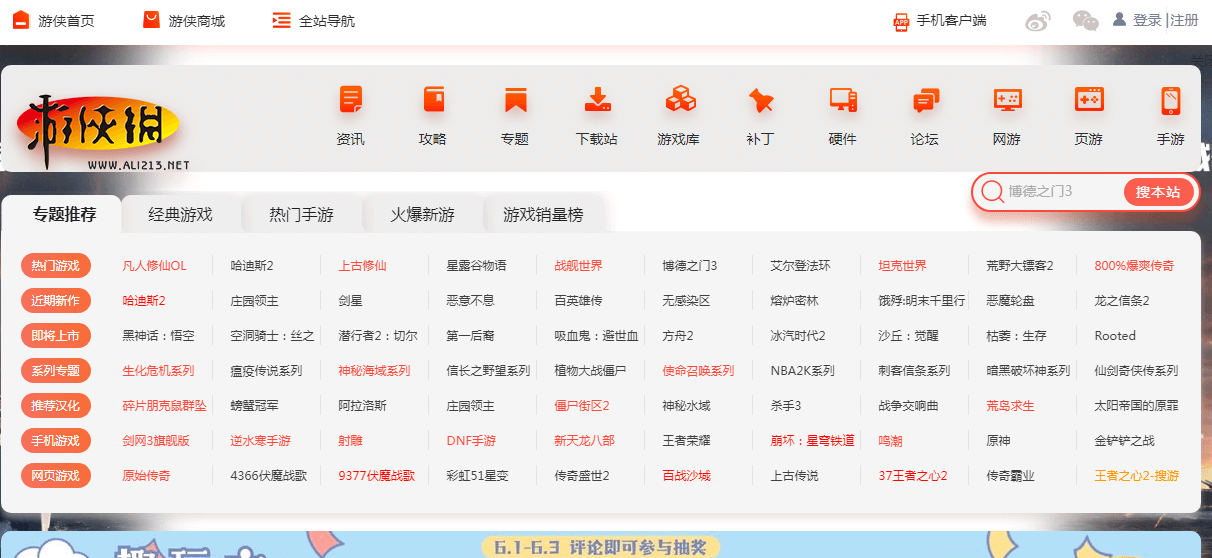The height and width of the screenshot is (558, 1212).
Task: Open the 龙之信条2 link
Action: (1122, 301)
